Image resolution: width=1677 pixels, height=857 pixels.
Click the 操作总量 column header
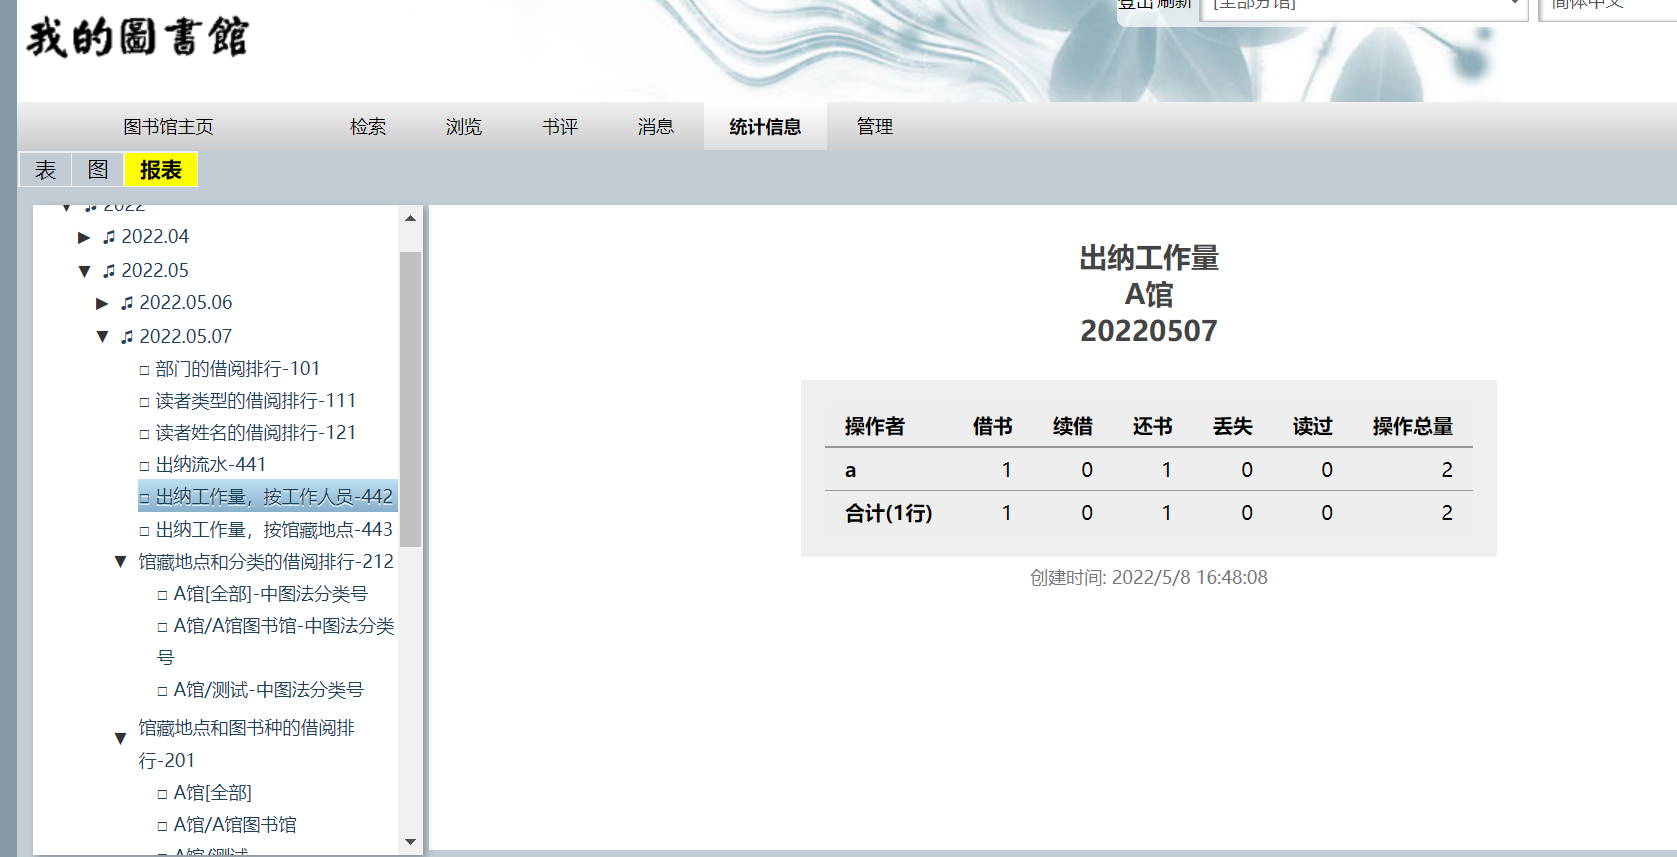(1413, 427)
